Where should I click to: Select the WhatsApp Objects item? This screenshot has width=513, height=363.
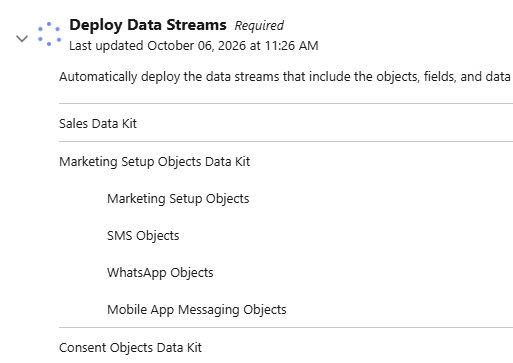coord(160,273)
